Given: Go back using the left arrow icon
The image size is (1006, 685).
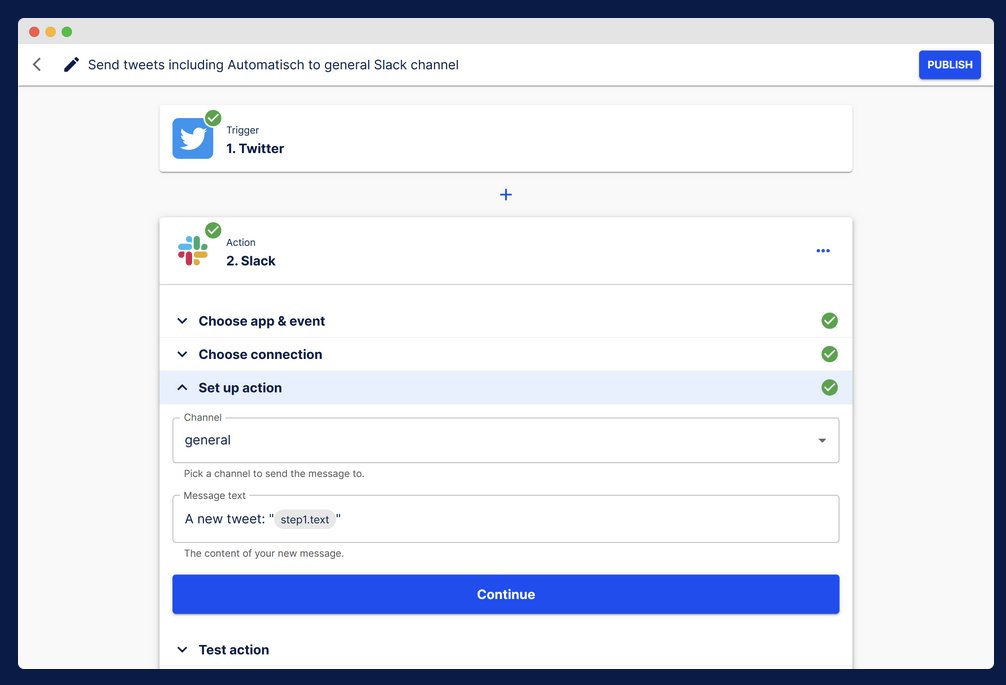Looking at the screenshot, I should (37, 64).
